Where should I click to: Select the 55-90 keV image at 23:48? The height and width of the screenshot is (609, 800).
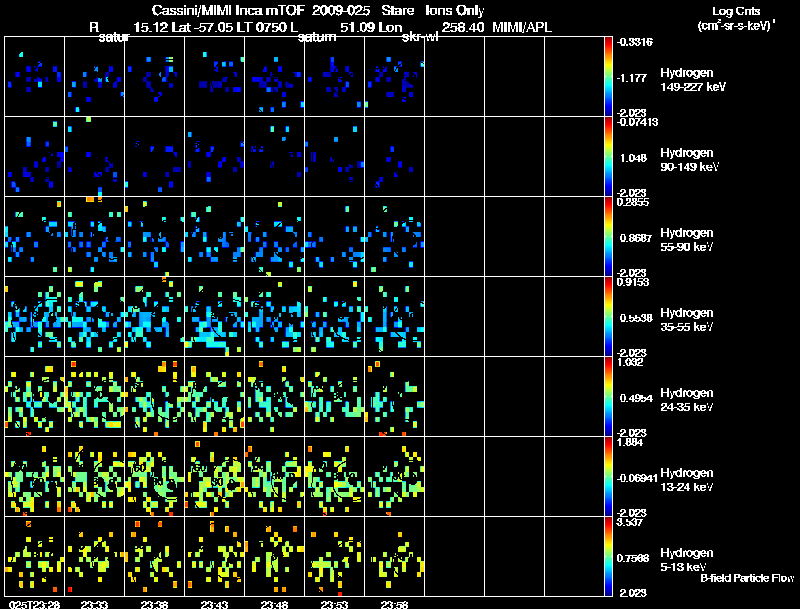[x=274, y=237]
